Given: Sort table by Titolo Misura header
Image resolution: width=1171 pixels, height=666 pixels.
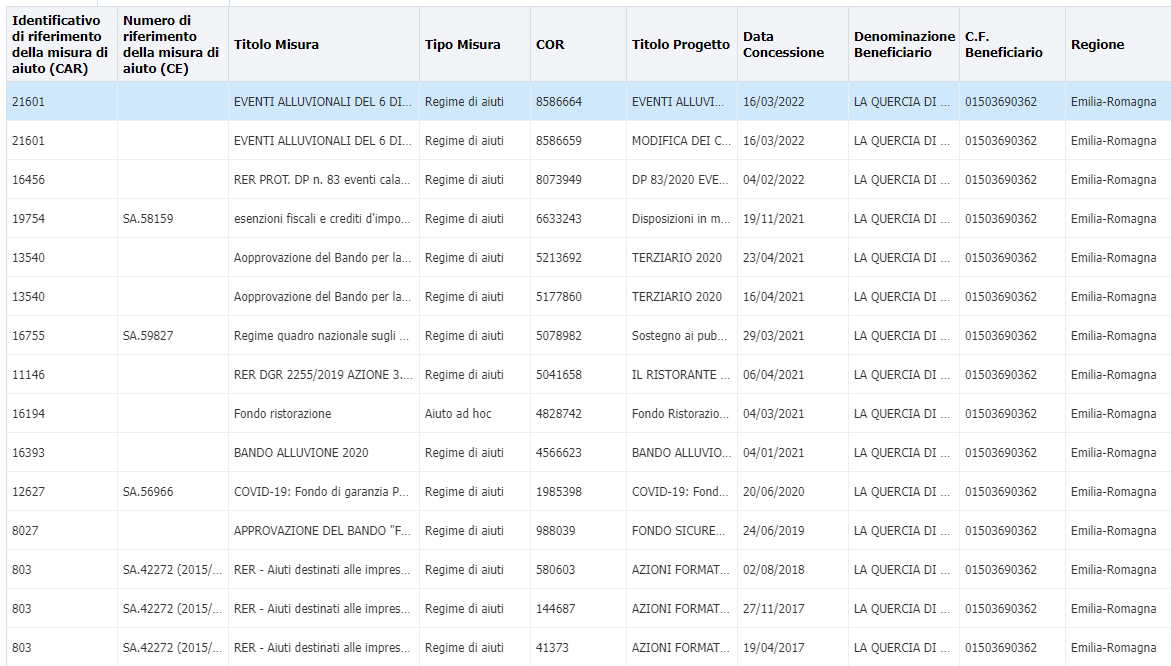Looking at the screenshot, I should [x=277, y=44].
